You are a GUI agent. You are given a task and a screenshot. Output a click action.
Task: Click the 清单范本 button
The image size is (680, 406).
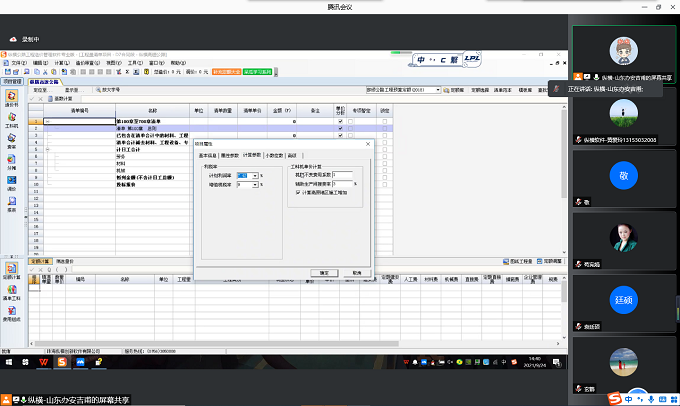click(x=503, y=90)
